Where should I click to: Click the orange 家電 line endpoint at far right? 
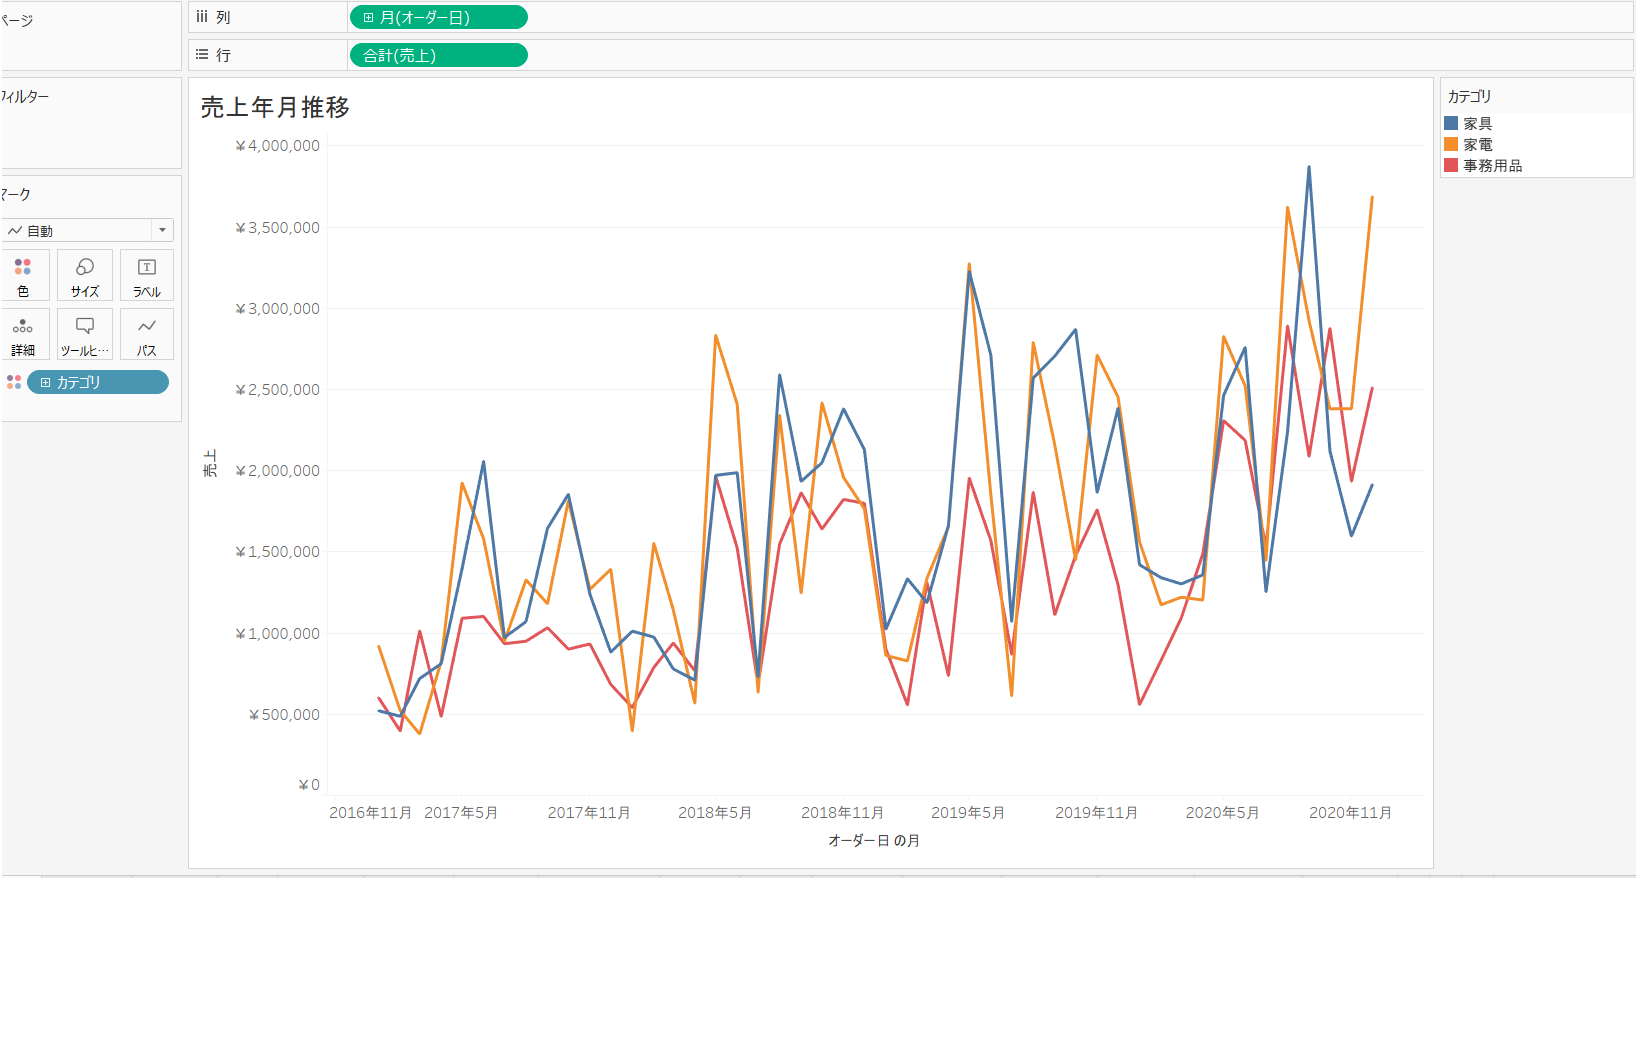coord(1372,198)
